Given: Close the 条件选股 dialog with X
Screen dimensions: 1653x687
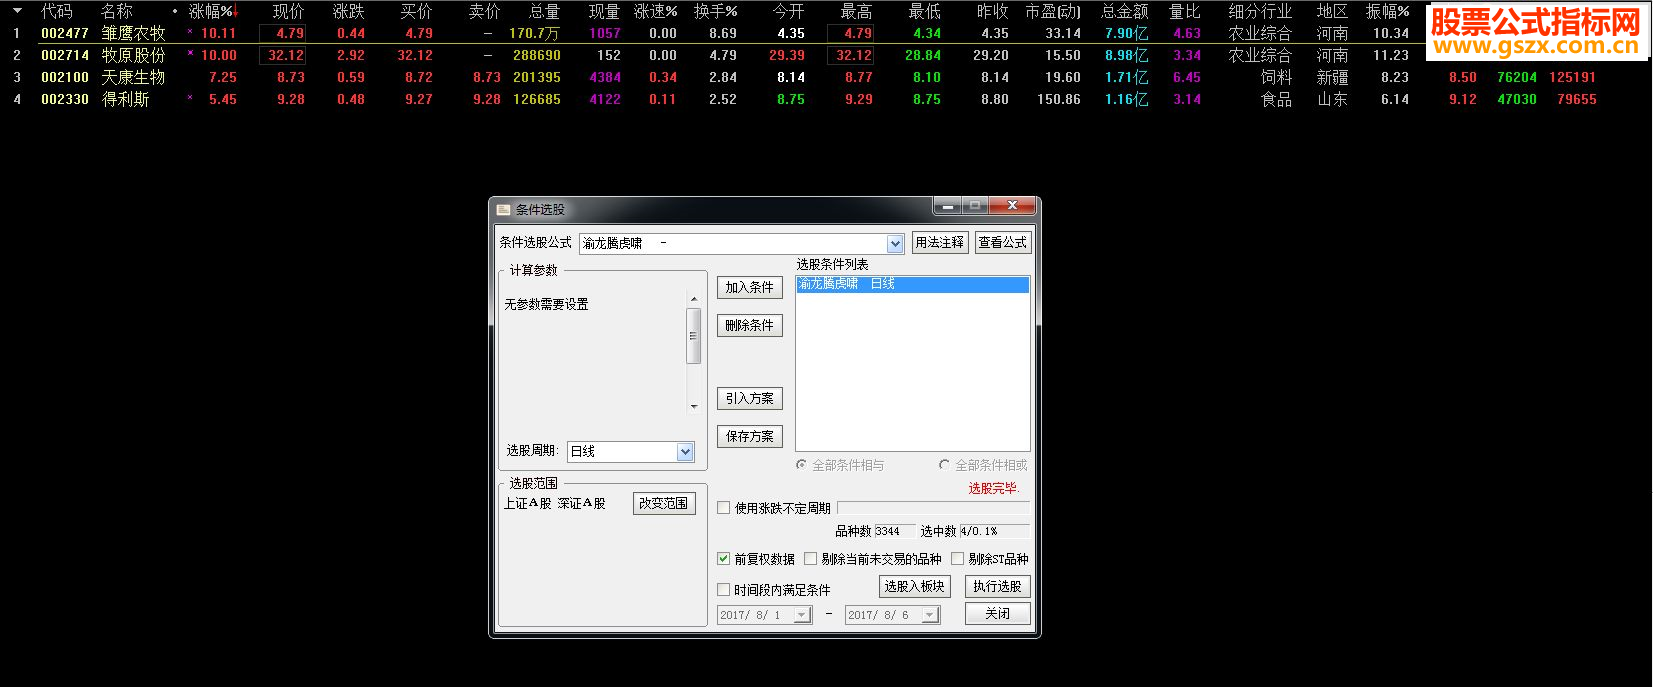Looking at the screenshot, I should coord(1011,206).
